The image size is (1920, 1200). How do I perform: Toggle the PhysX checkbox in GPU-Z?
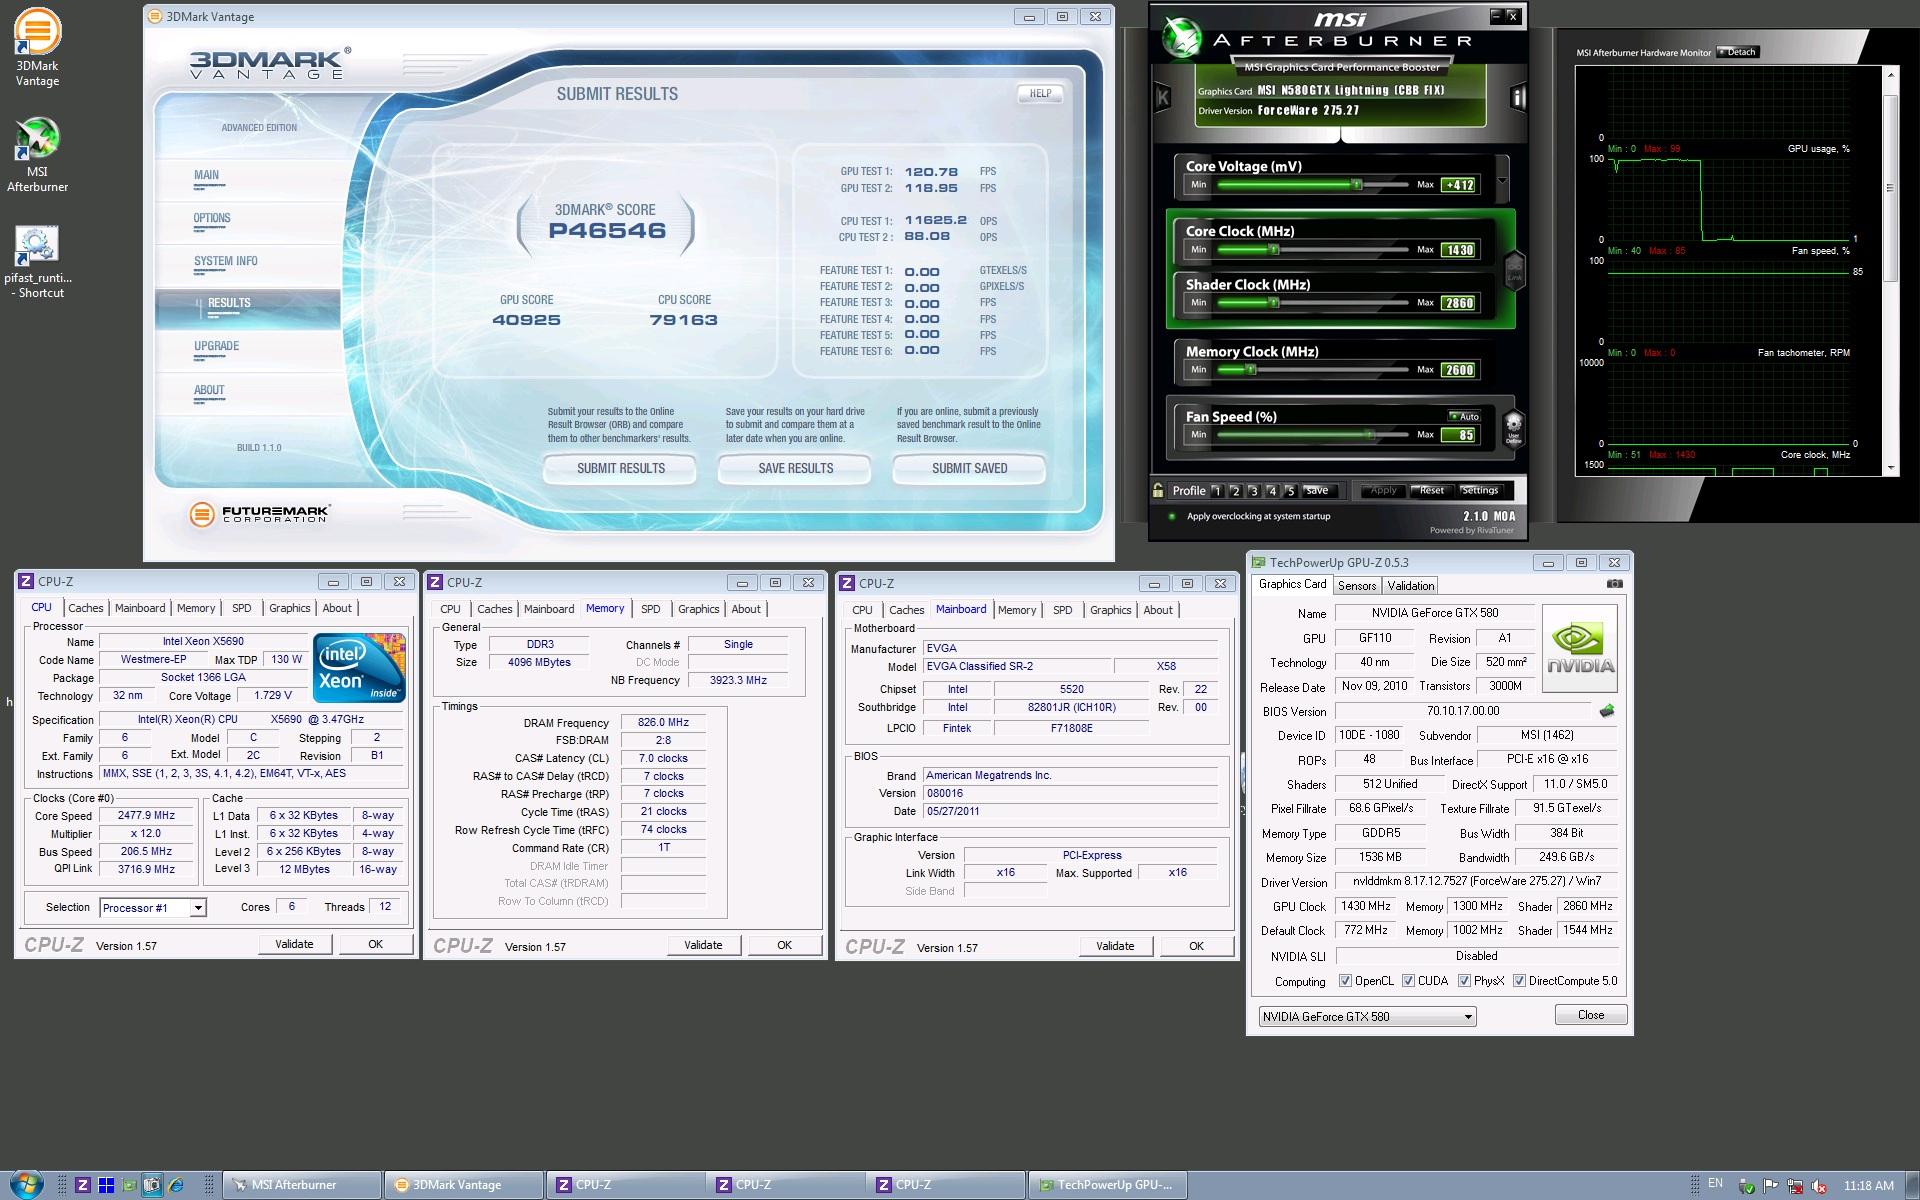(x=1464, y=981)
